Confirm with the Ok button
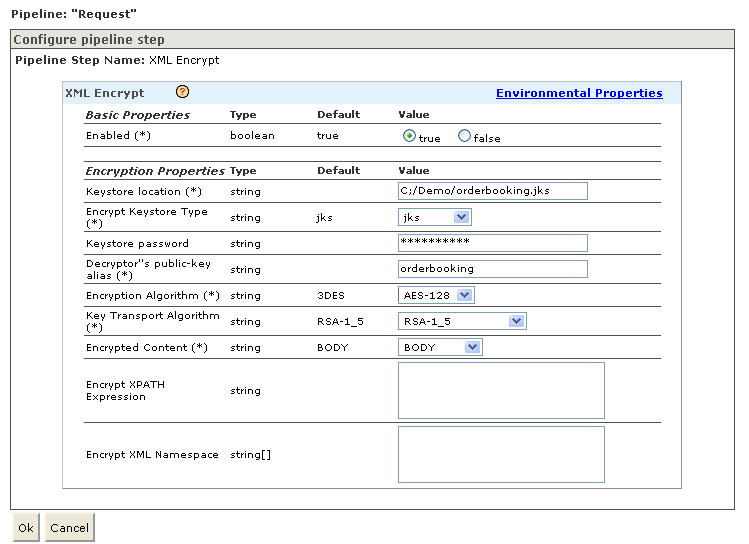The height and width of the screenshot is (544, 749). (26, 527)
